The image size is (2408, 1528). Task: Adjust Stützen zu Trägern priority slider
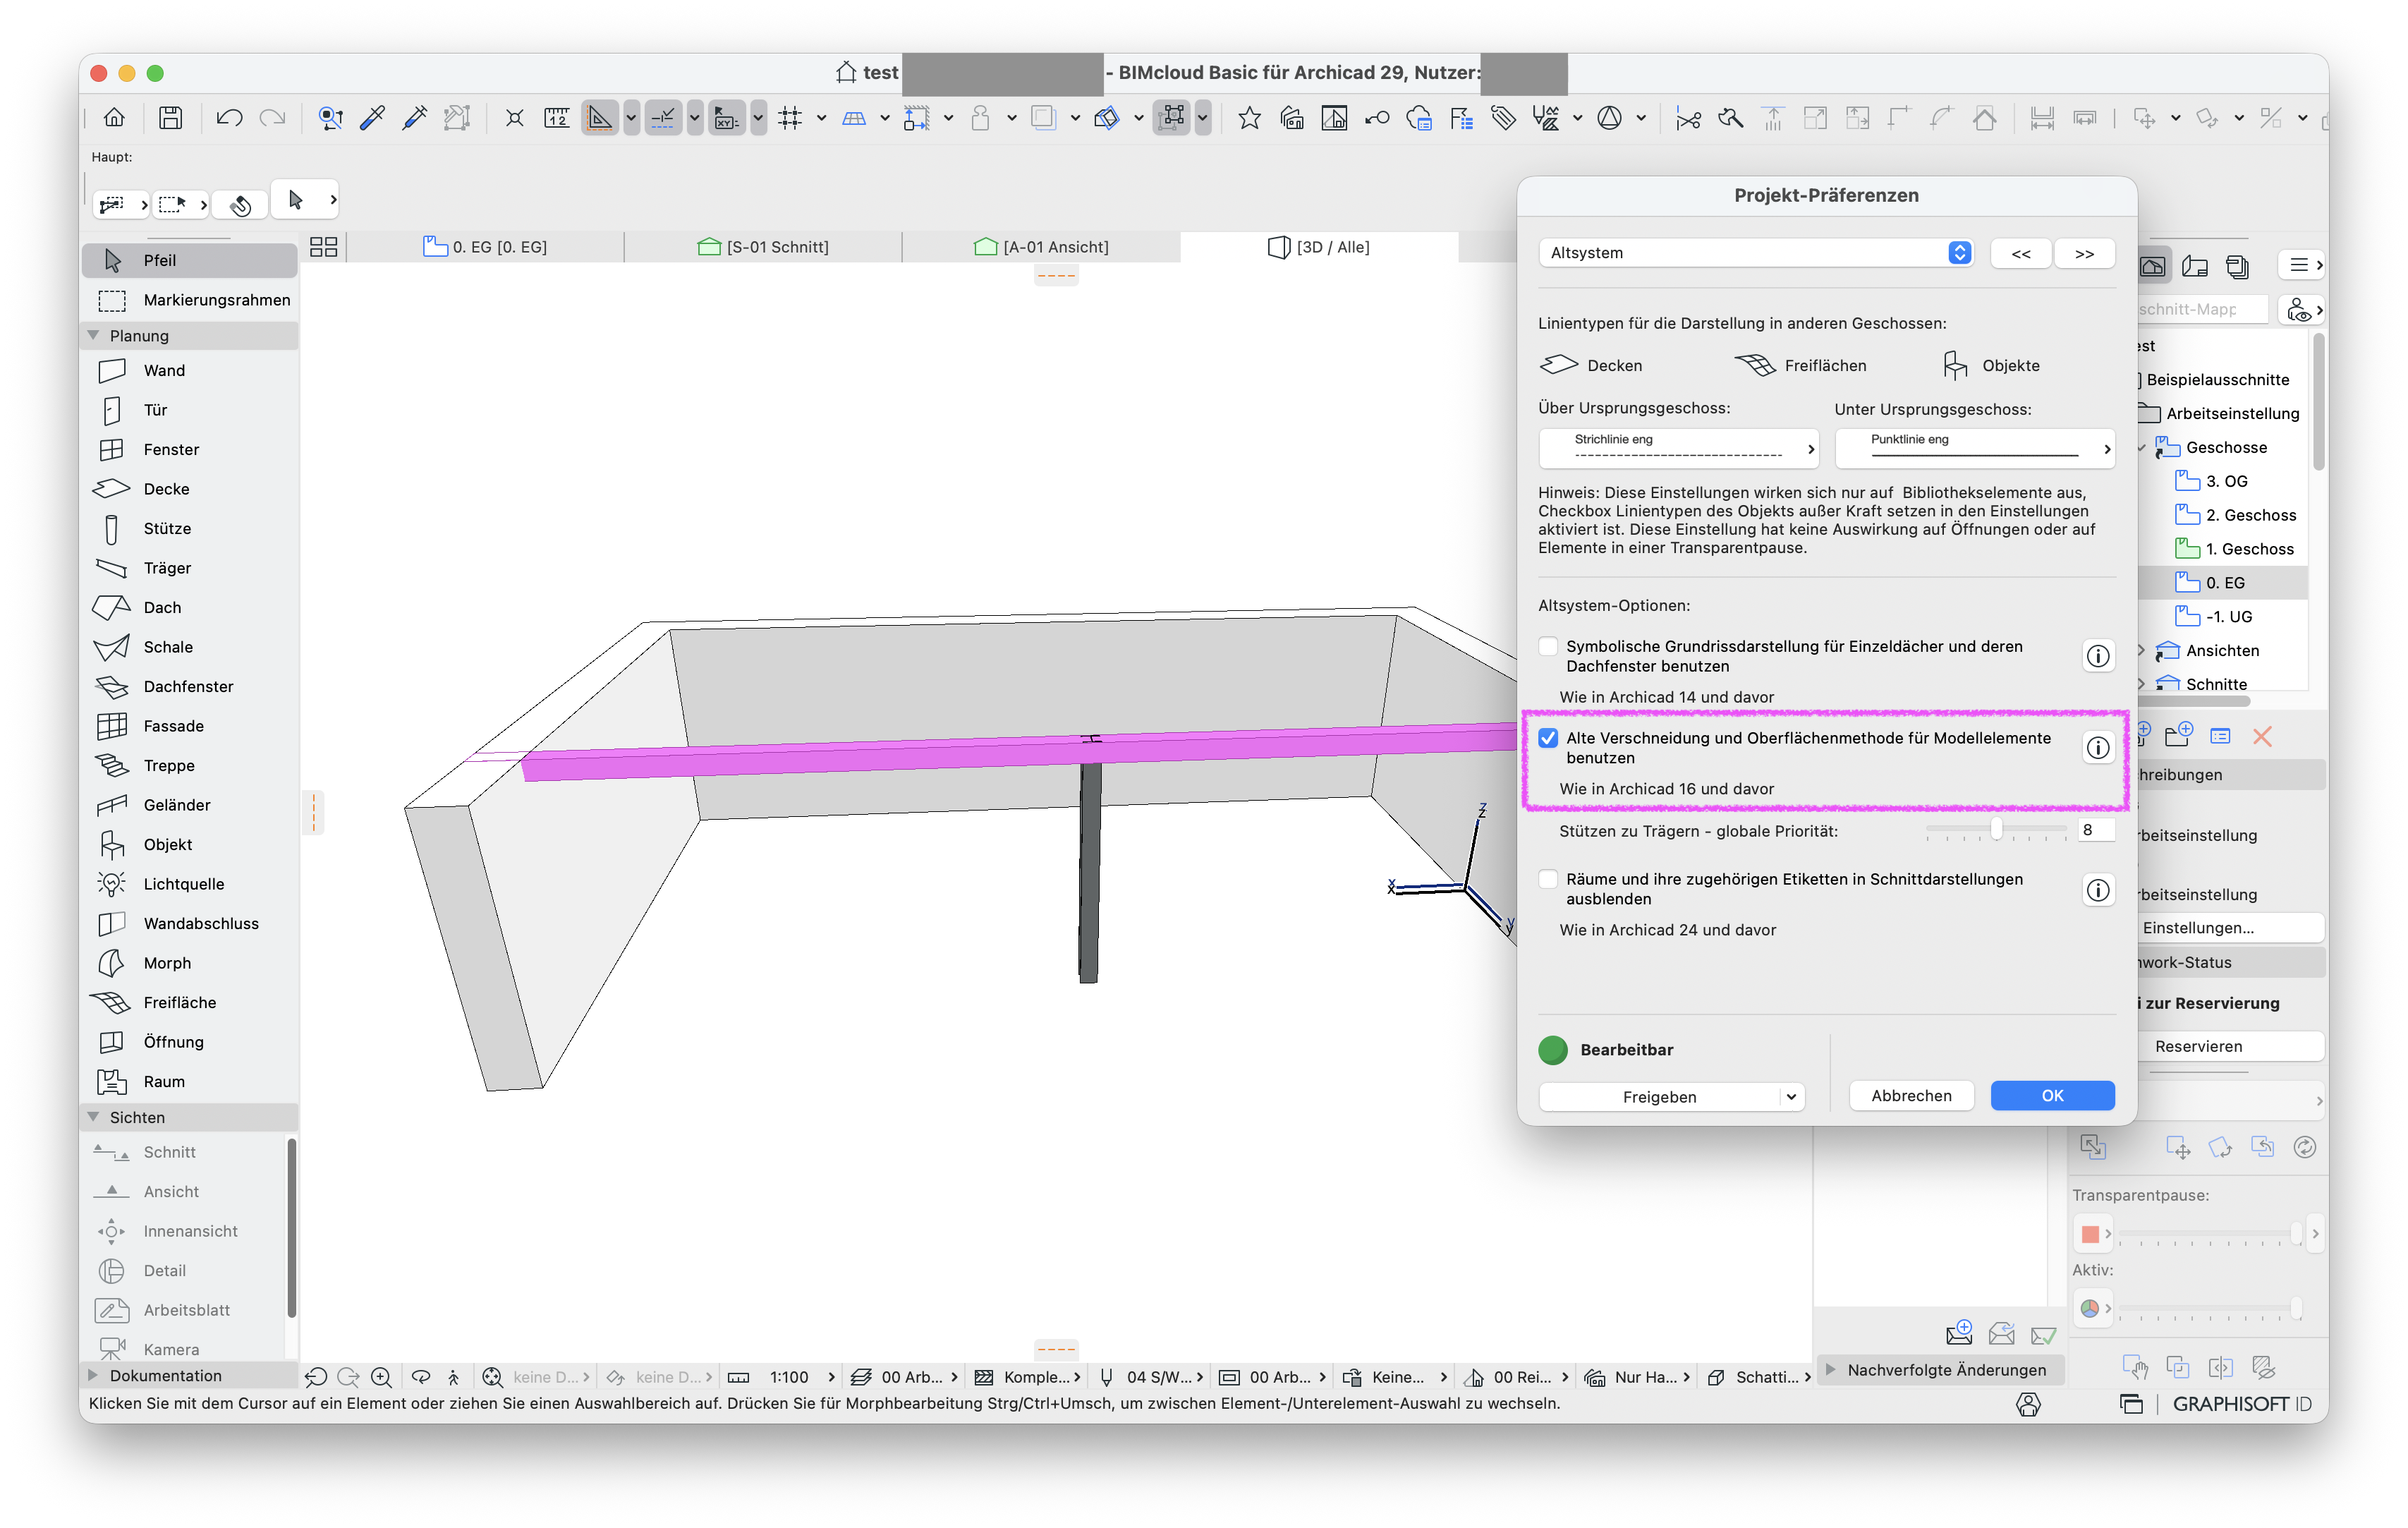click(1996, 830)
